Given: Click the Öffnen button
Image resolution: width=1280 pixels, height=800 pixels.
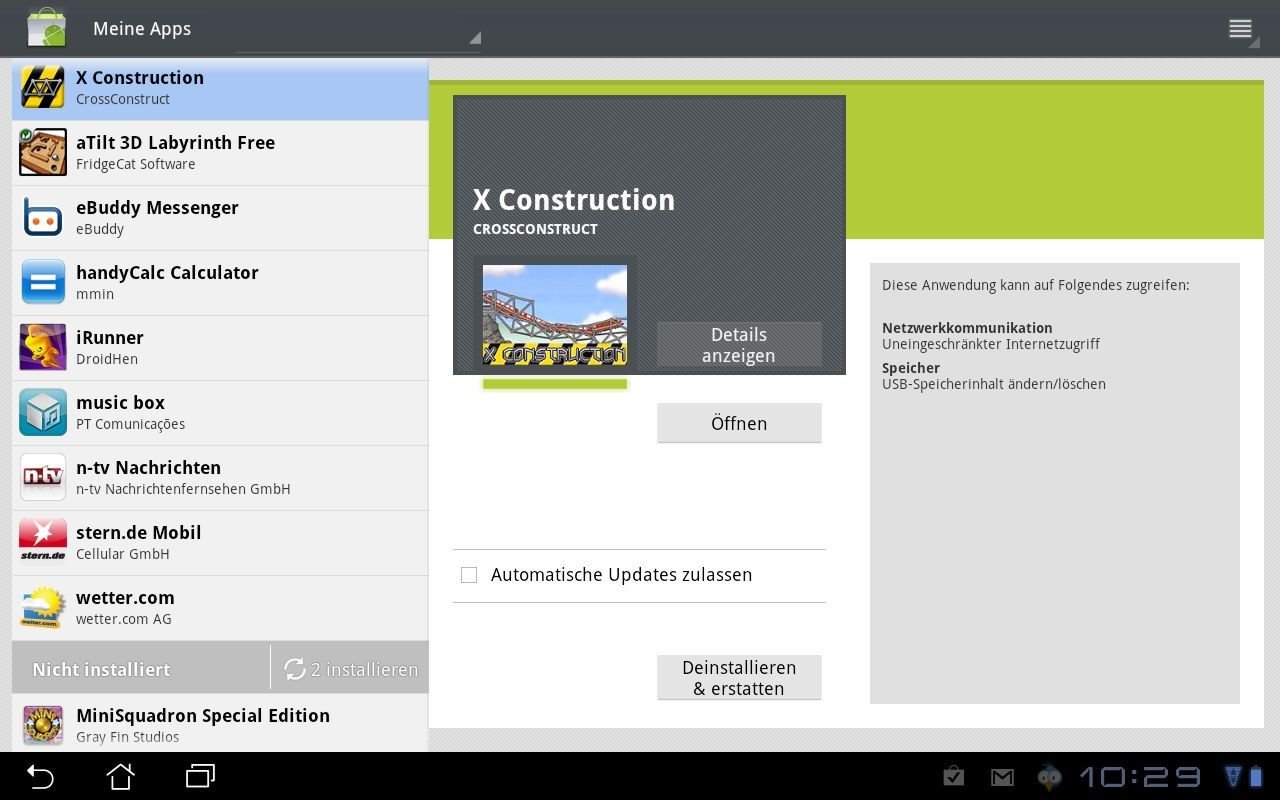Looking at the screenshot, I should click(x=739, y=423).
